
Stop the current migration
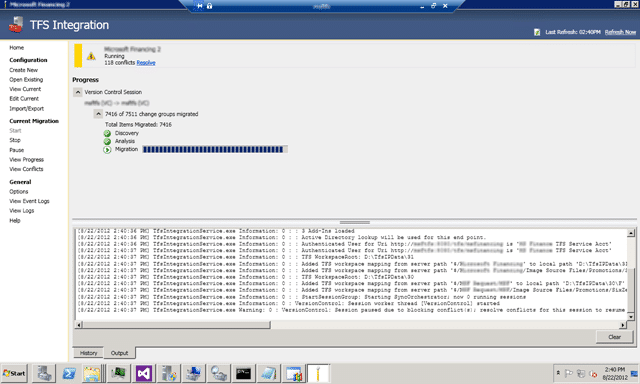coord(15,140)
